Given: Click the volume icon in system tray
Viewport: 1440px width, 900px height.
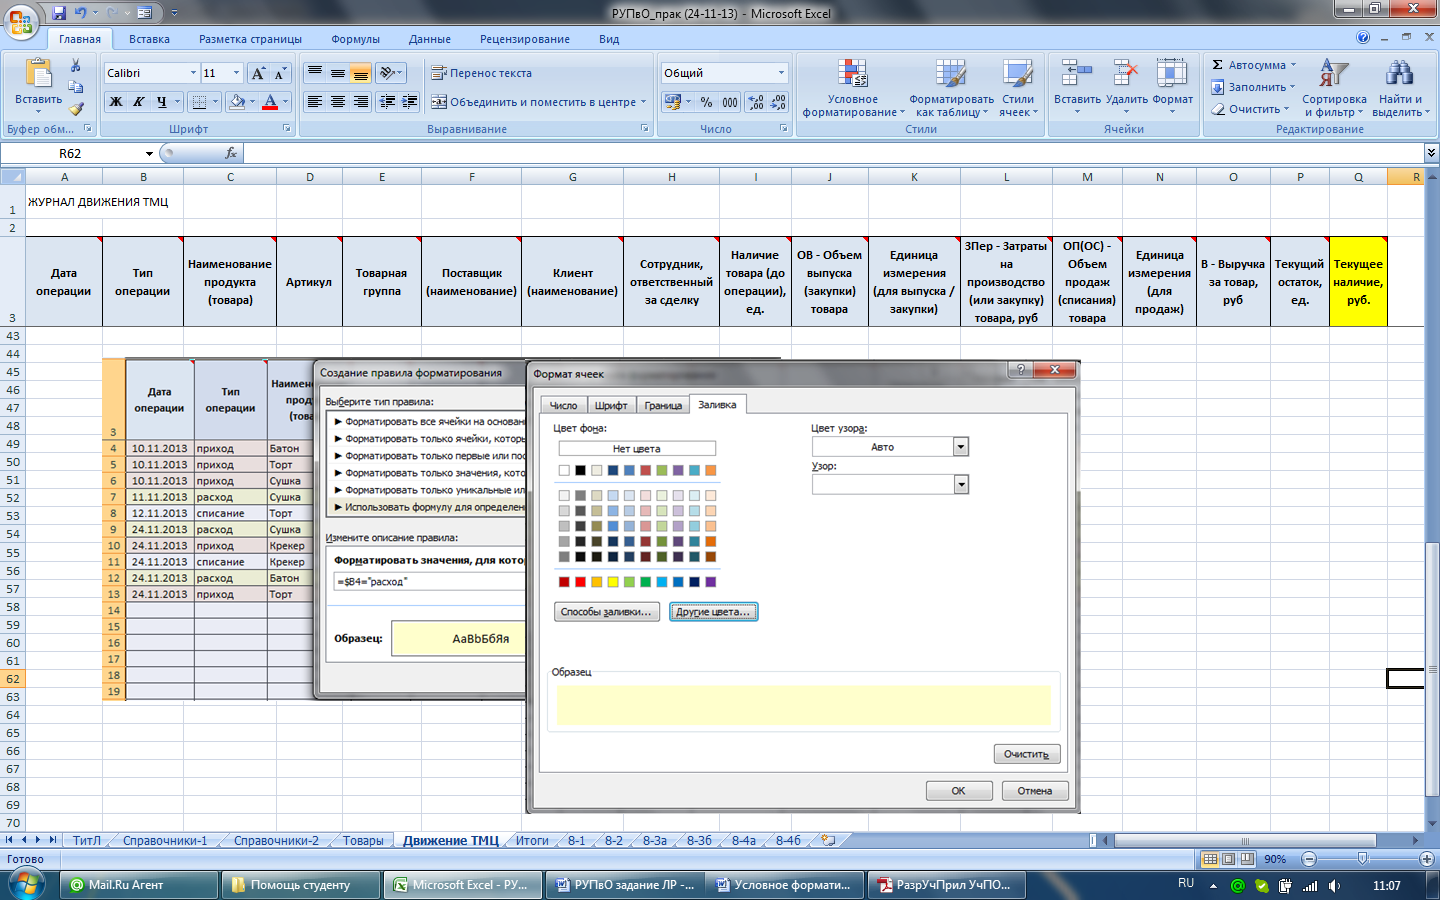Looking at the screenshot, I should 1334,886.
